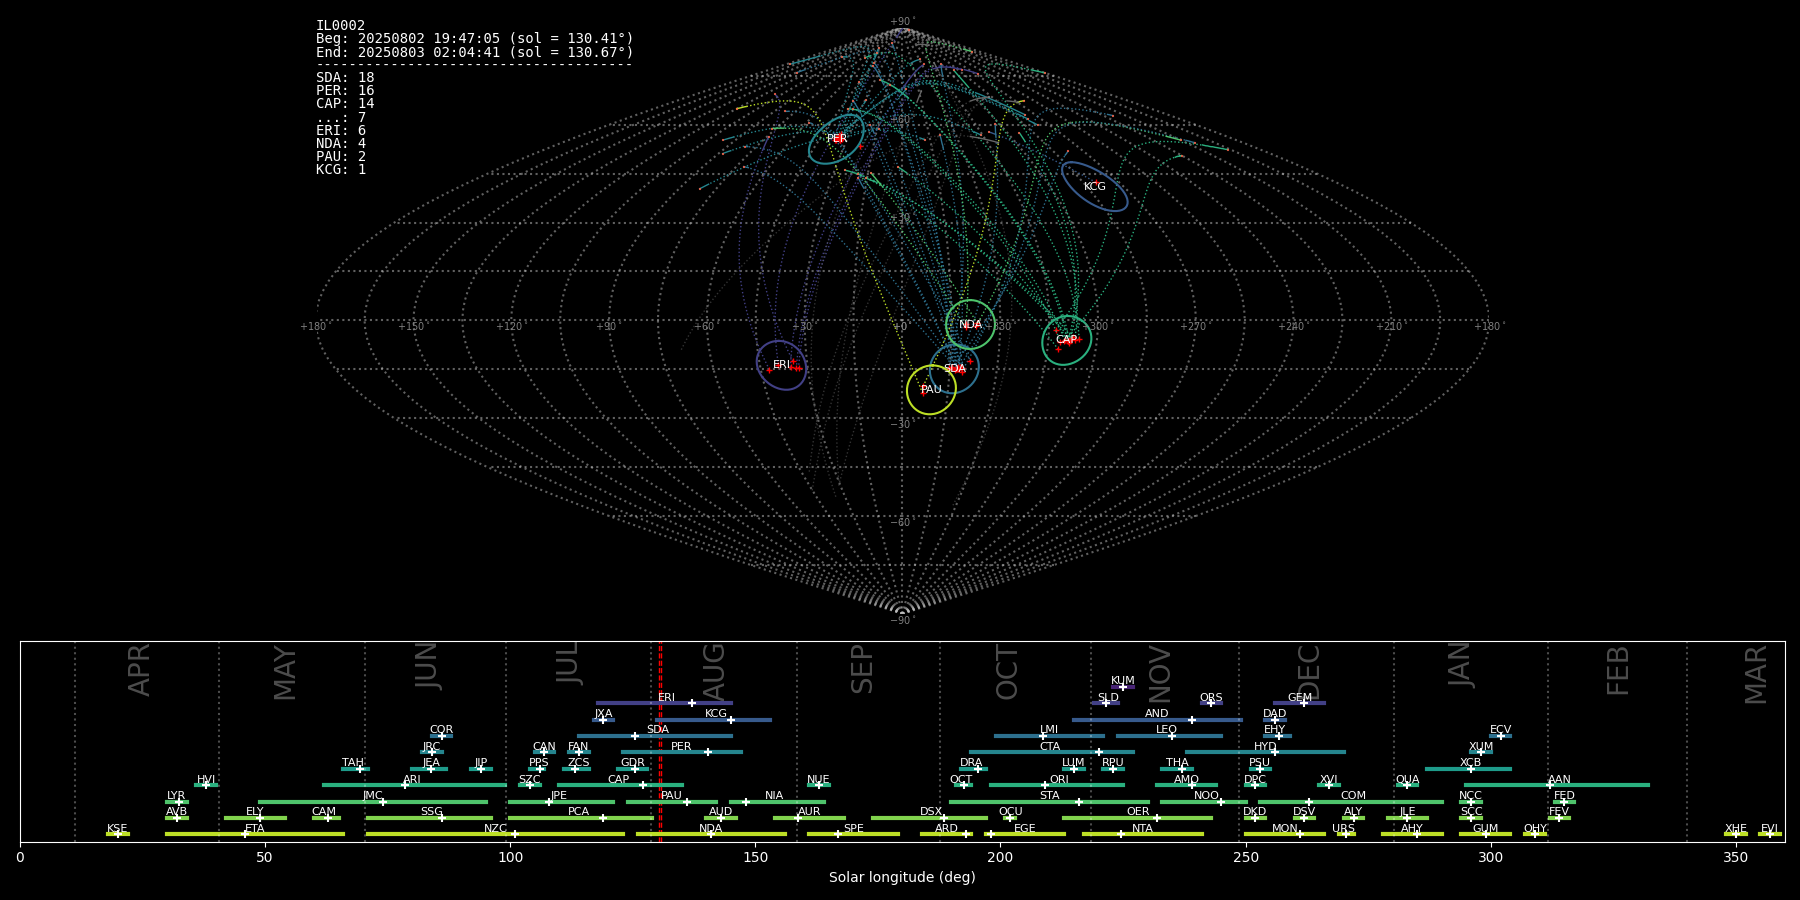Screen dimensions: 1800x900
Task: Select the NIA shower bar in the timeline
Action: tap(777, 802)
